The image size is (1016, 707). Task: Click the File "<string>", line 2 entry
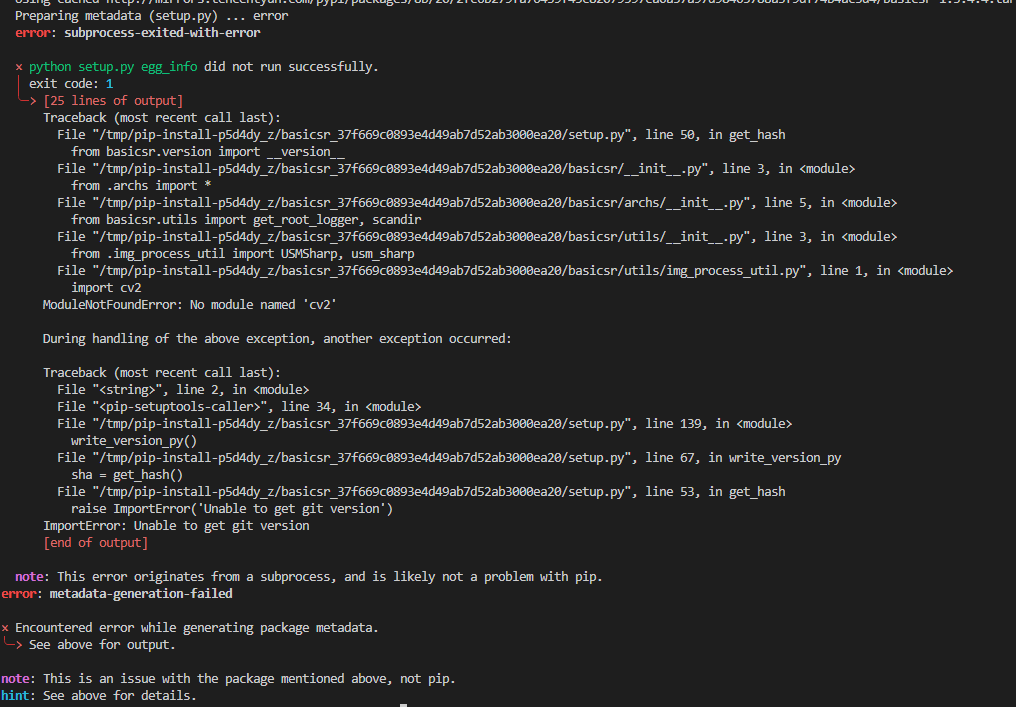(x=183, y=389)
